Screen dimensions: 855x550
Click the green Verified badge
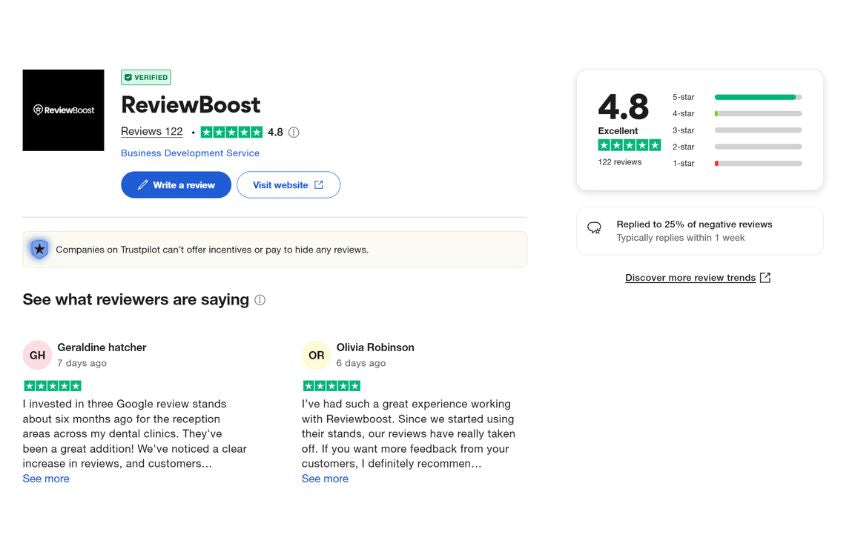point(146,77)
